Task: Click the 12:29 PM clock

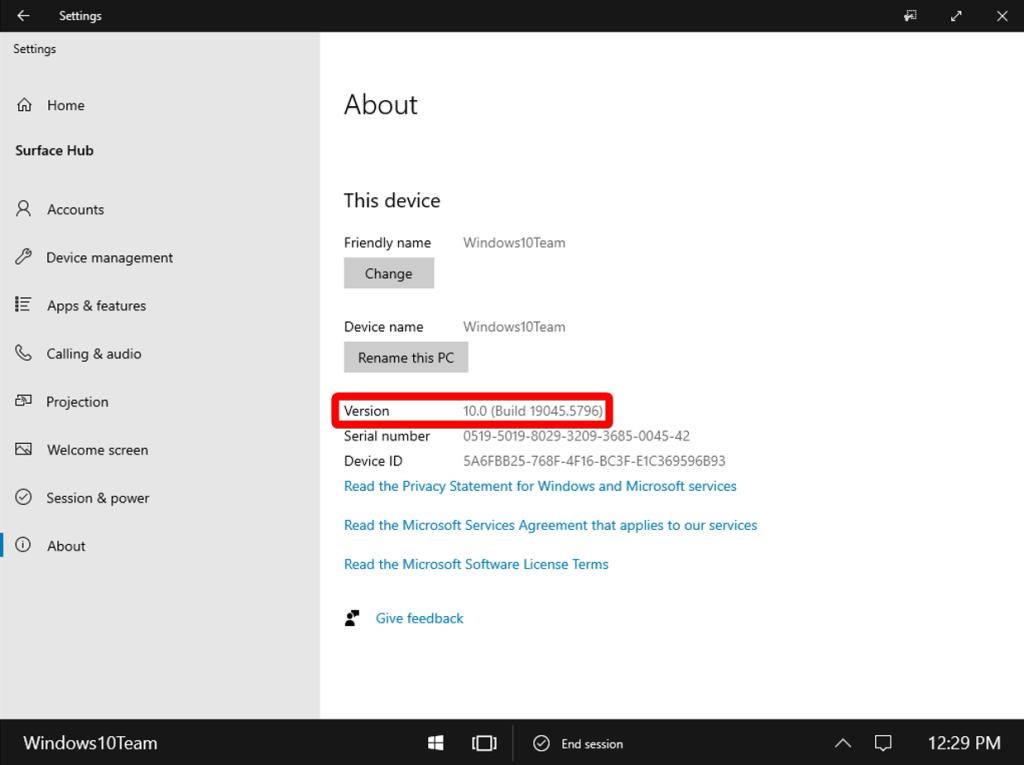Action: 964,743
